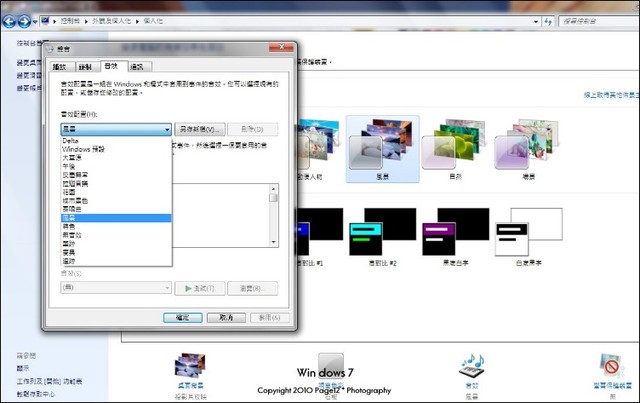
Task: Click up arrow of program events scrollbar
Action: tap(273, 188)
